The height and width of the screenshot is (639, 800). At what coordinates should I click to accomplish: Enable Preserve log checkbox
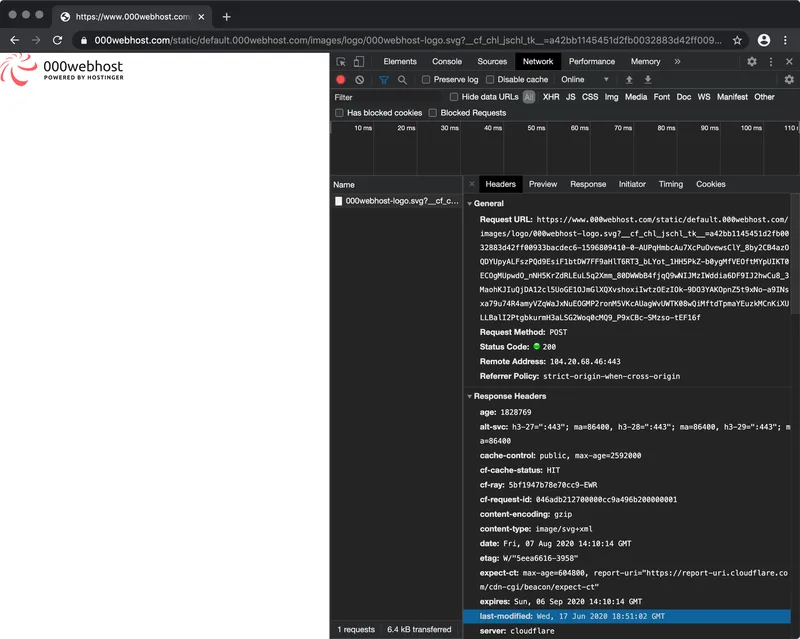[x=426, y=80]
